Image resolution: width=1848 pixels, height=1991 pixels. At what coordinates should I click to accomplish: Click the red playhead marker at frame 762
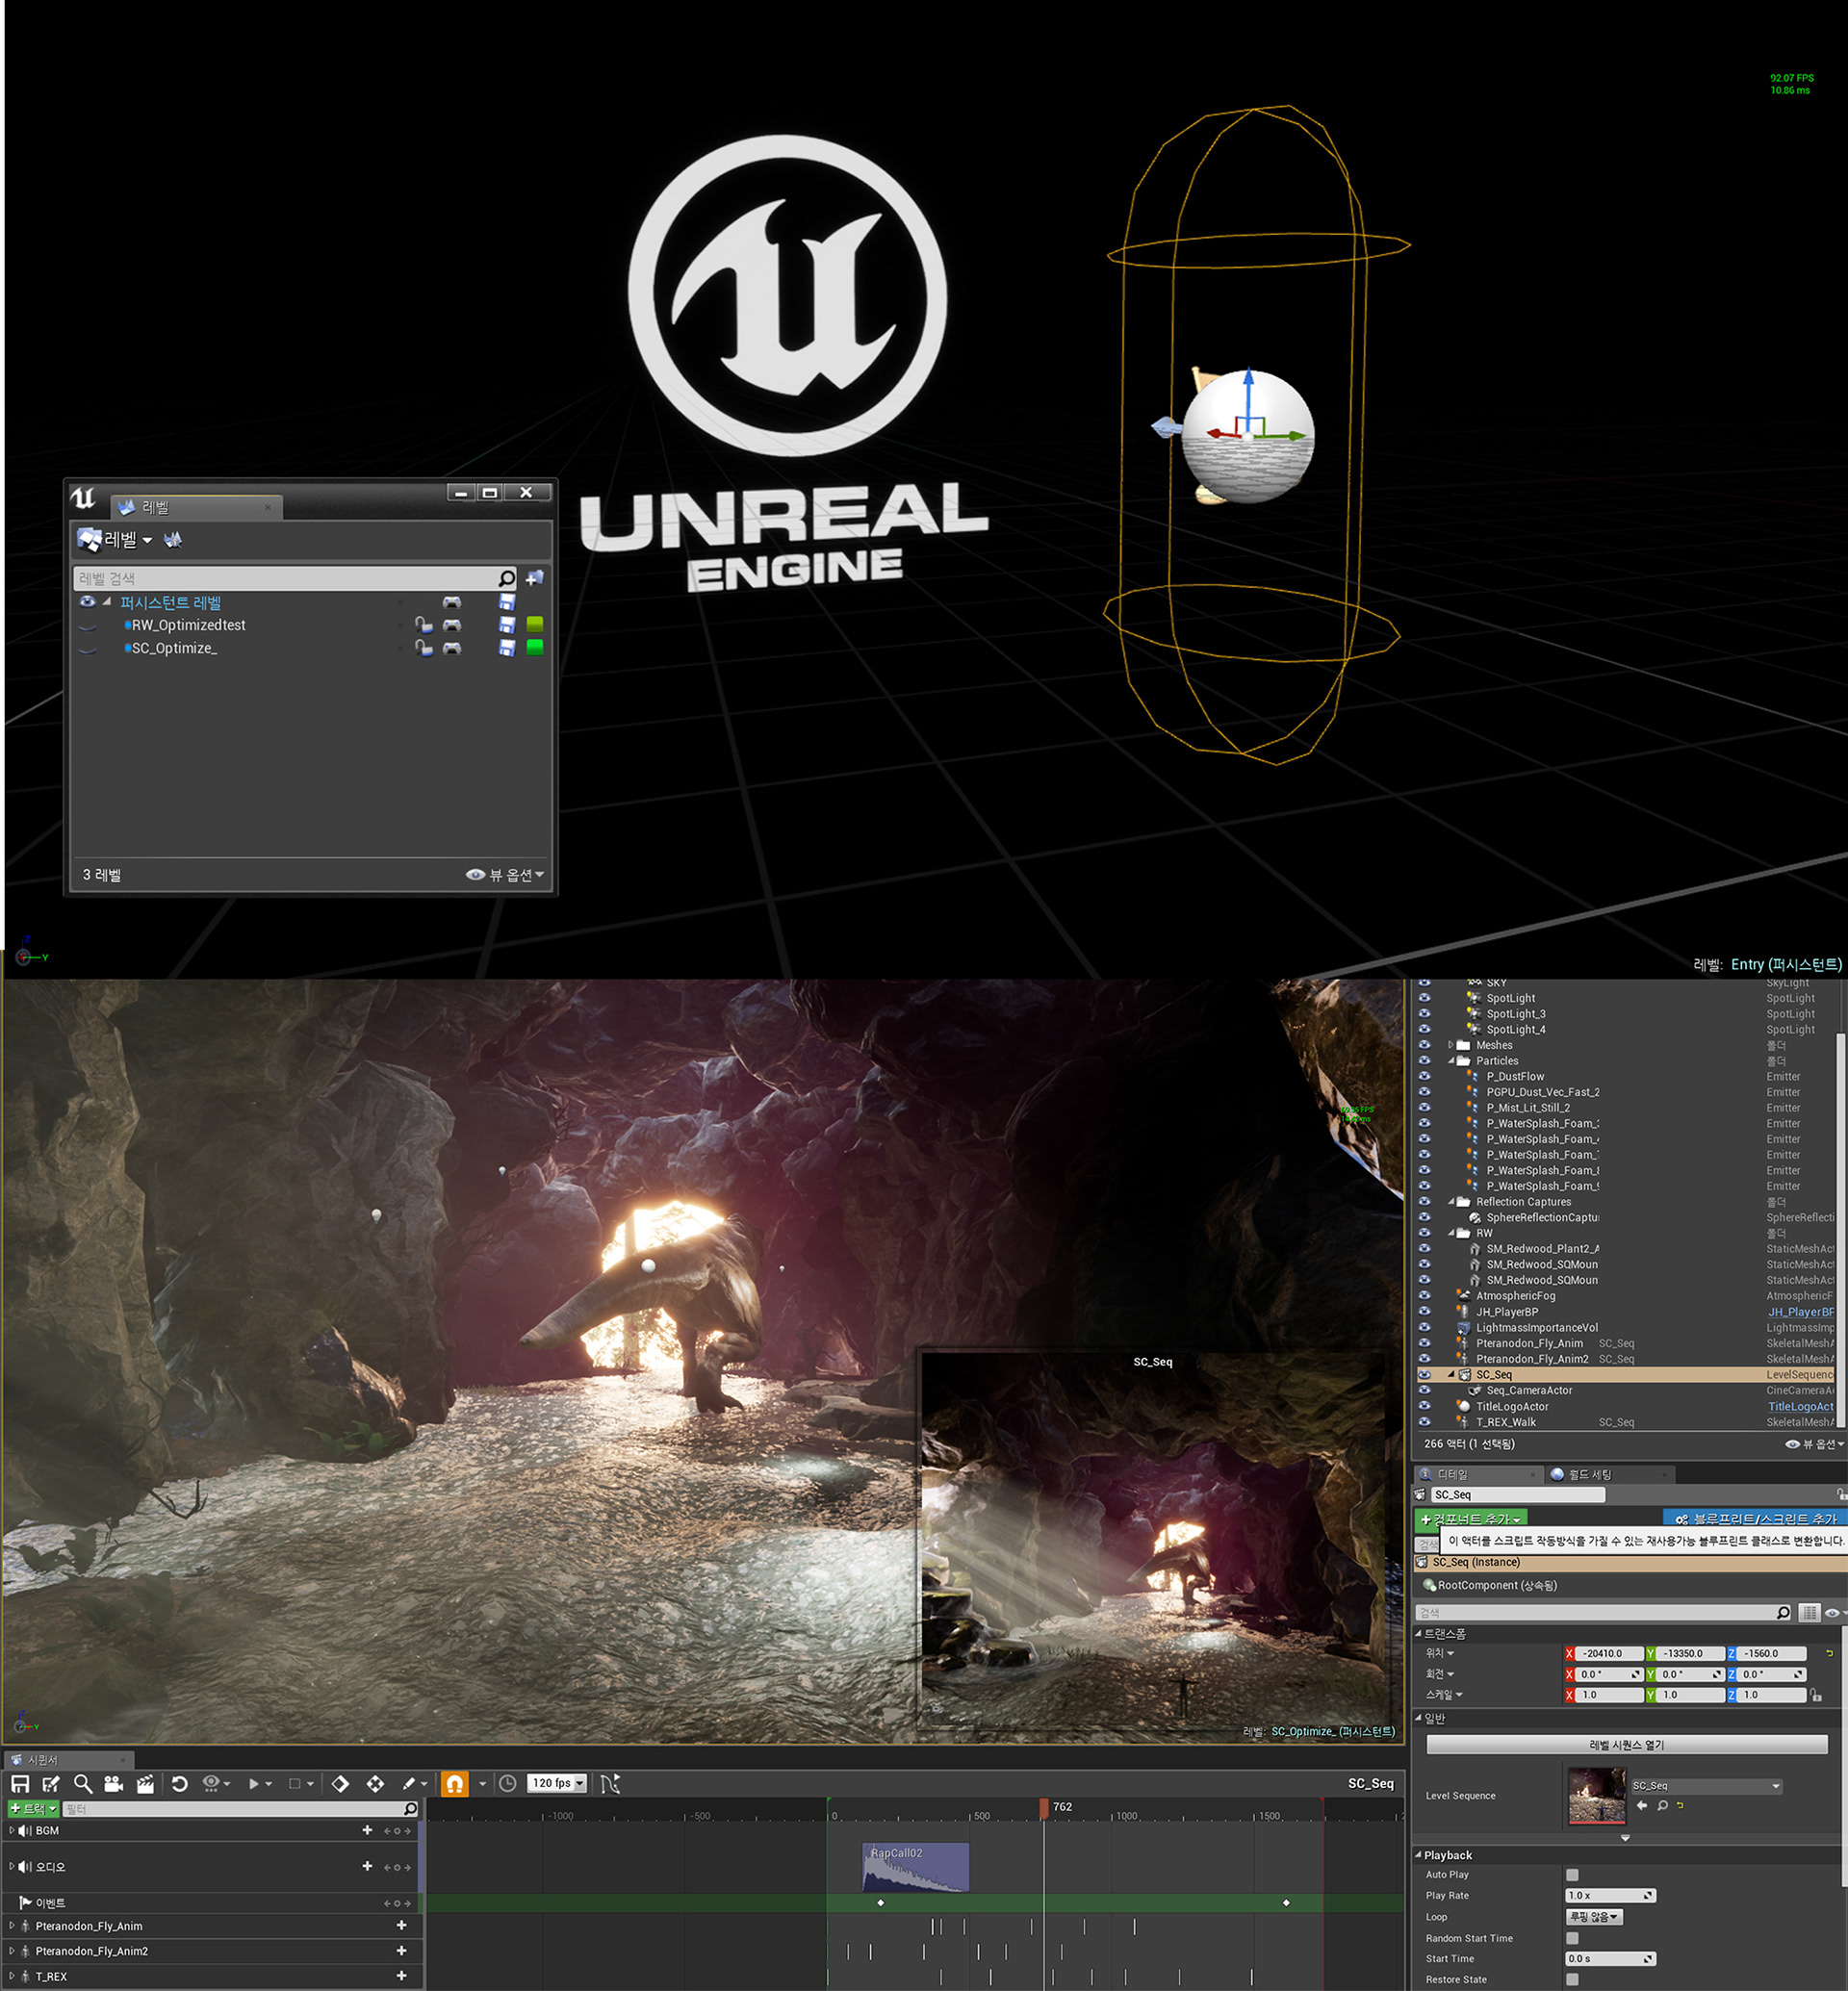click(1044, 1808)
